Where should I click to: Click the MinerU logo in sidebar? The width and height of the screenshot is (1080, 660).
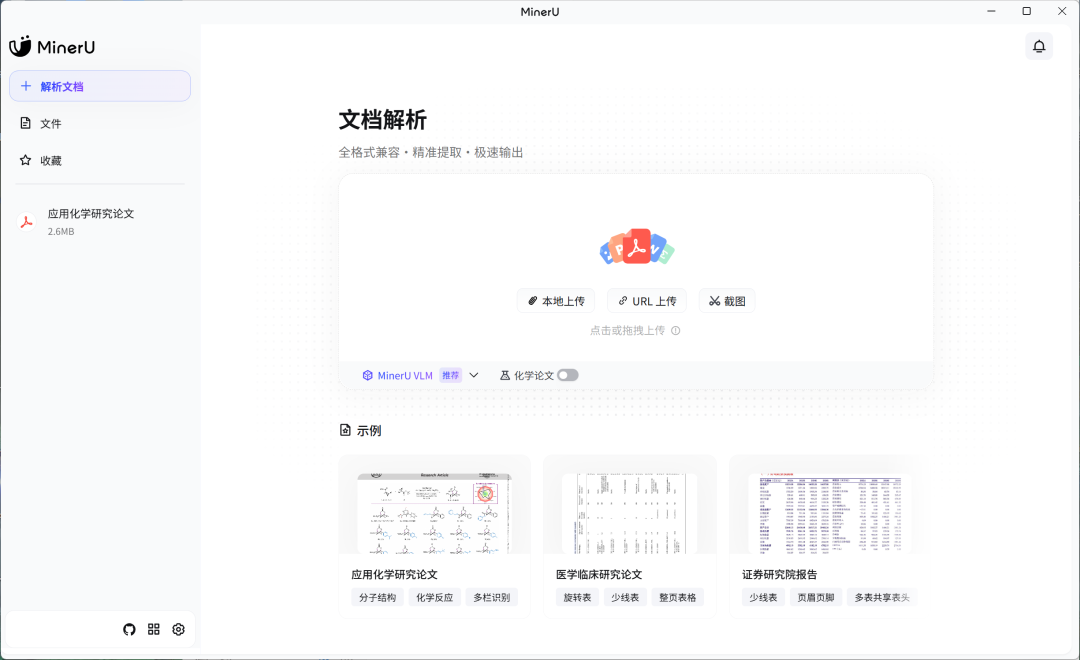tap(52, 47)
